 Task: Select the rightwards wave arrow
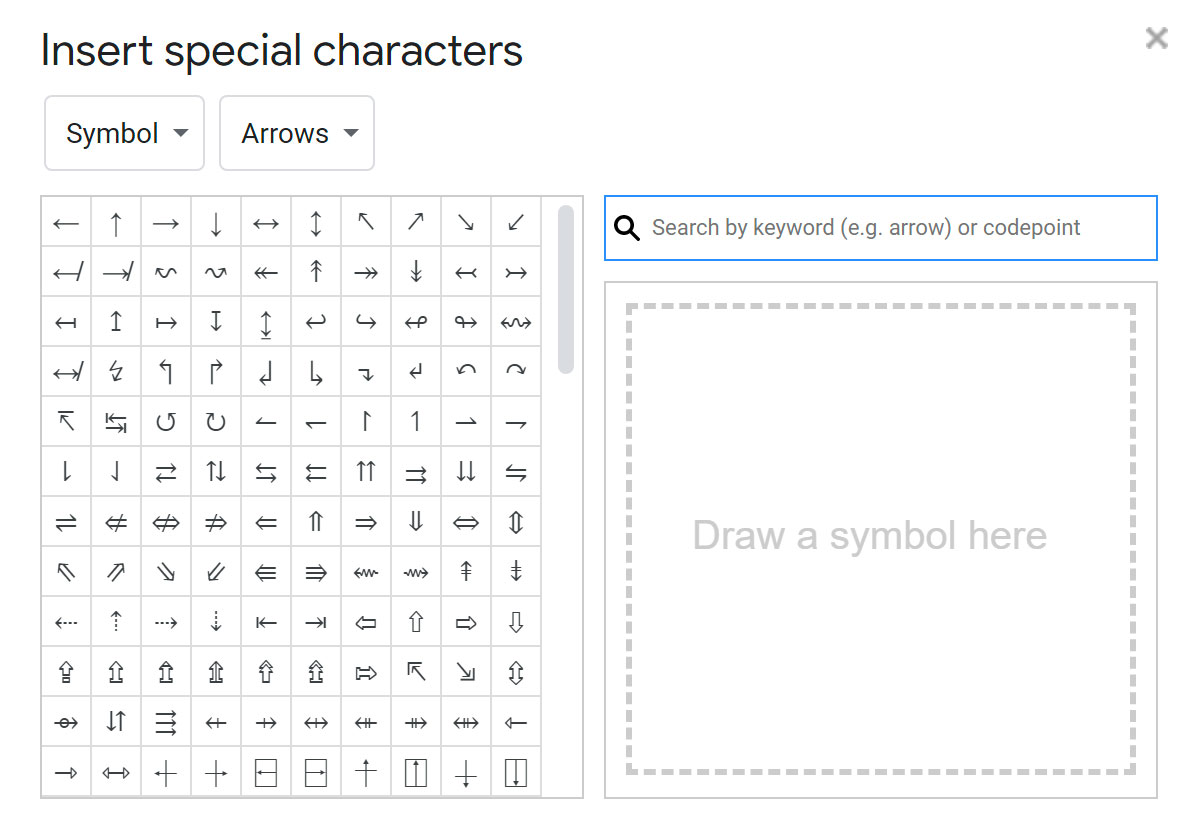216,272
